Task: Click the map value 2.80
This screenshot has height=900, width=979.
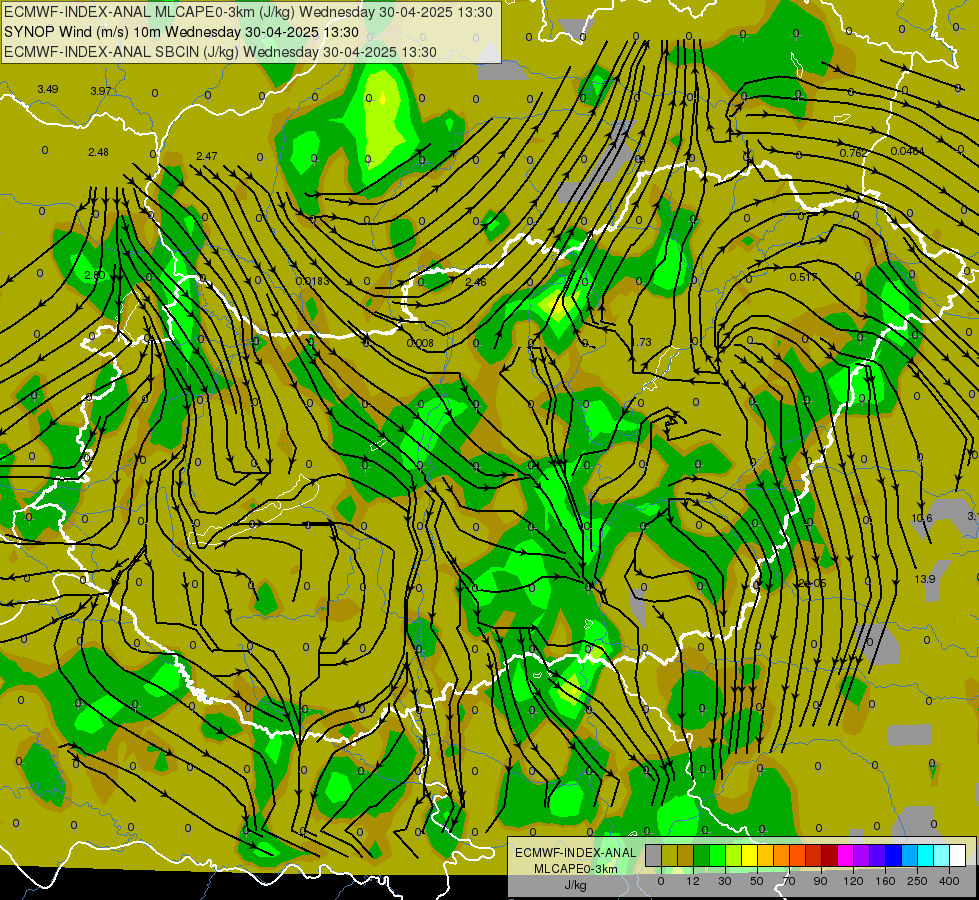Action: point(94,275)
